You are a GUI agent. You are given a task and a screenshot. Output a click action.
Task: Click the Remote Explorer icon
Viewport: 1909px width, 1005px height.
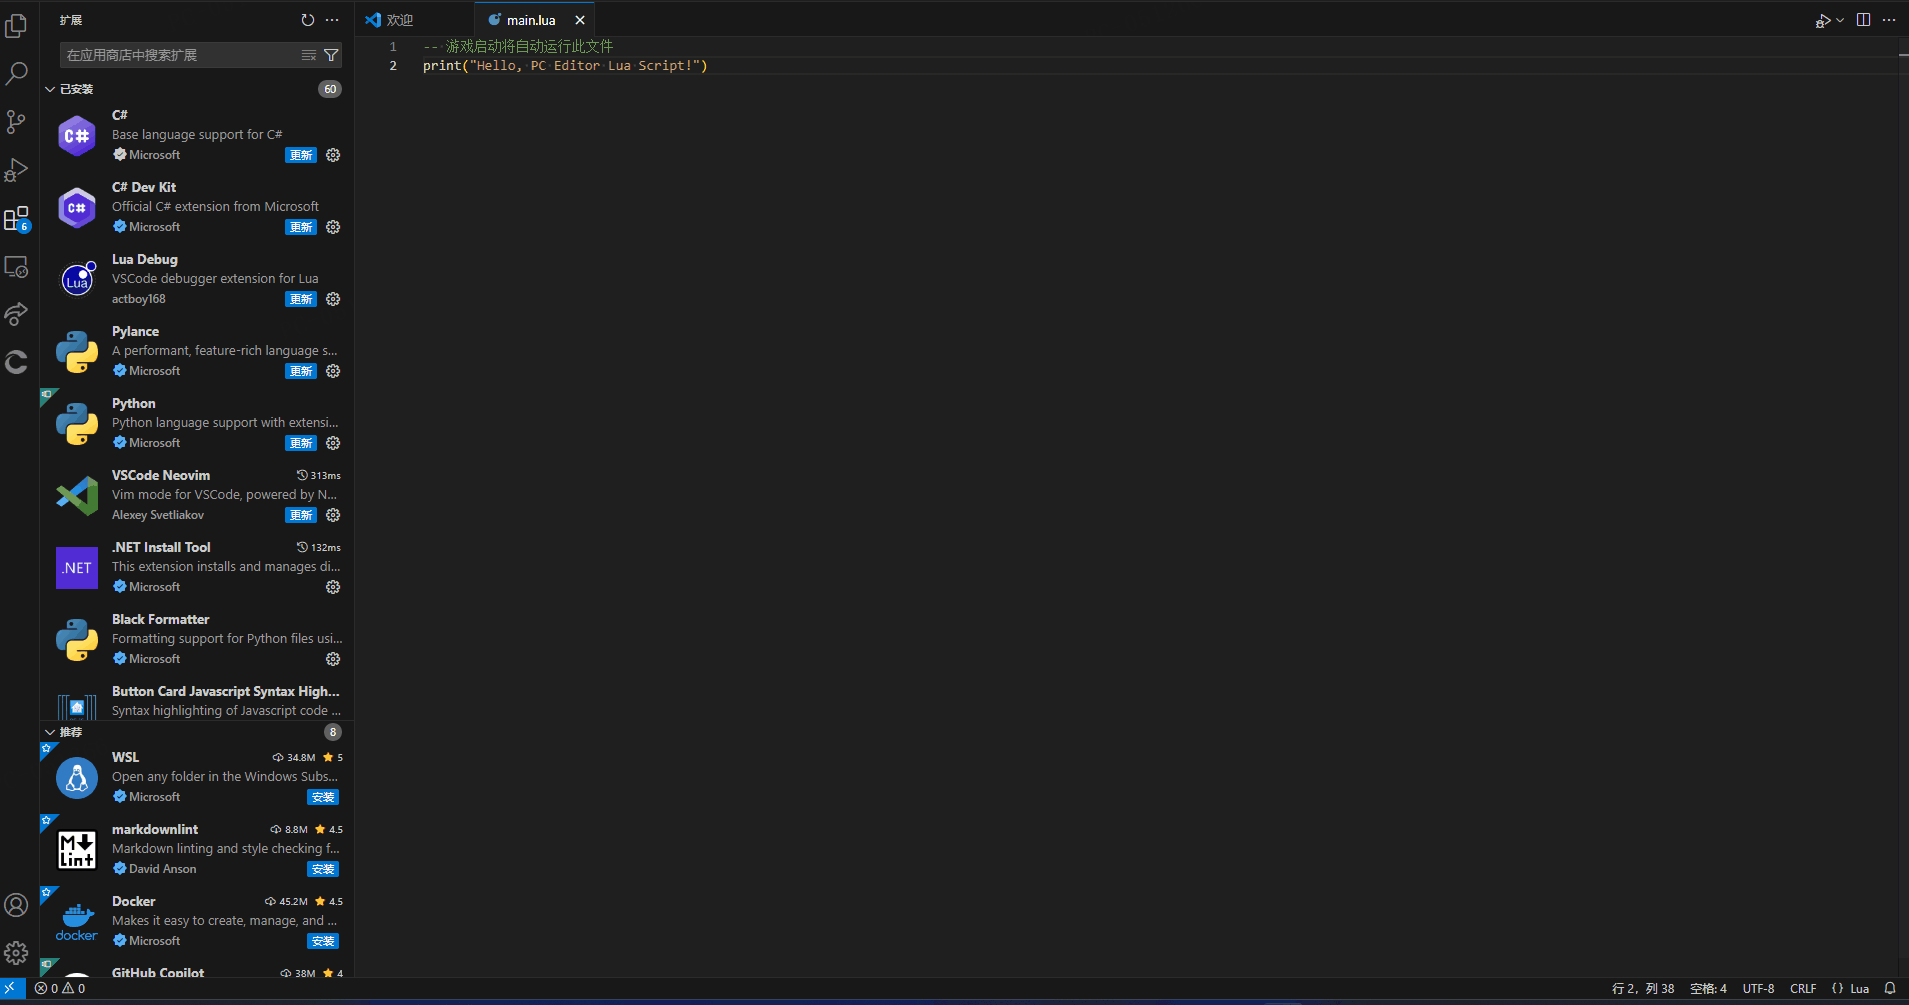click(x=17, y=267)
